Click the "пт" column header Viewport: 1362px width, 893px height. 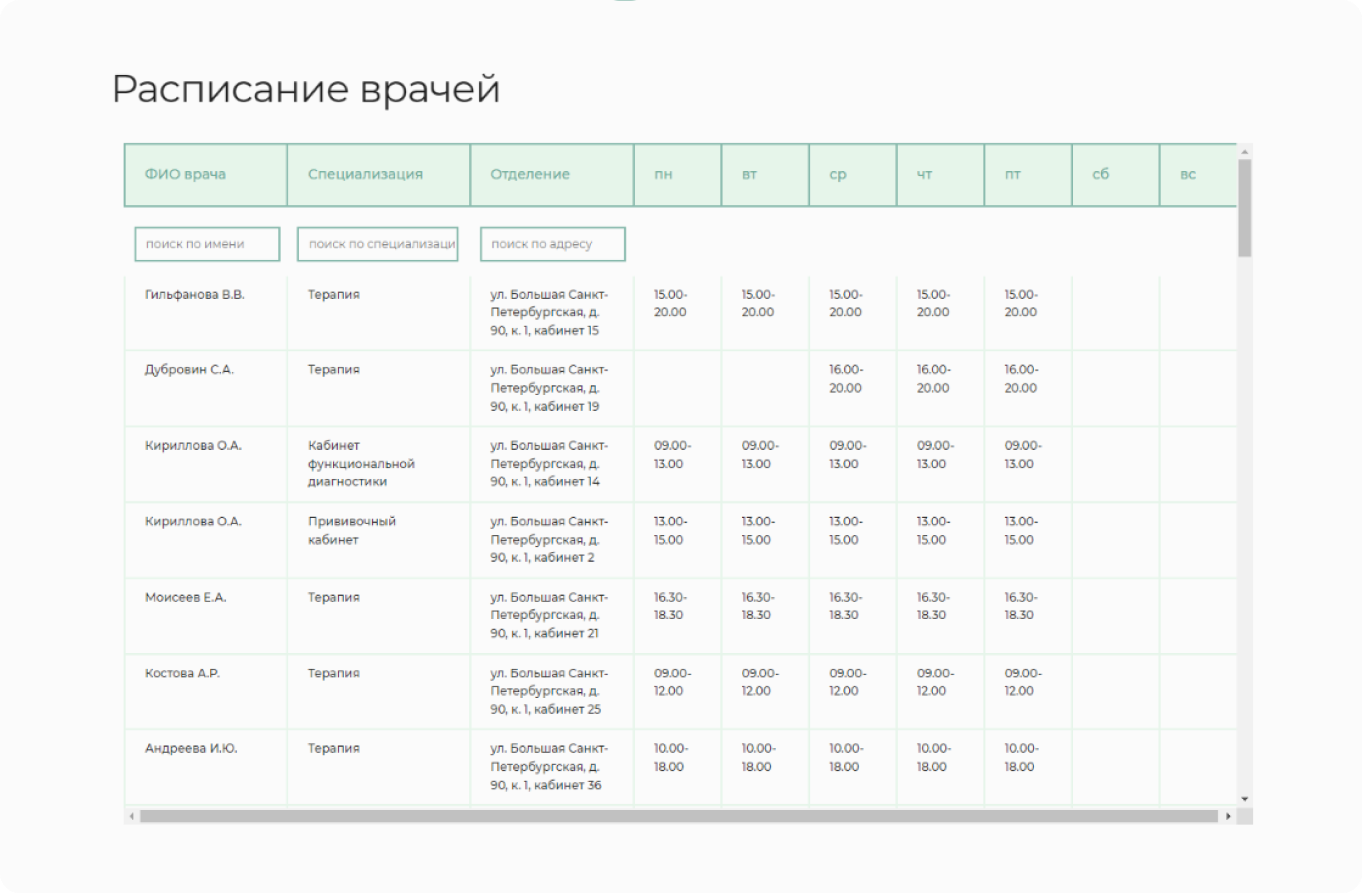click(1028, 175)
